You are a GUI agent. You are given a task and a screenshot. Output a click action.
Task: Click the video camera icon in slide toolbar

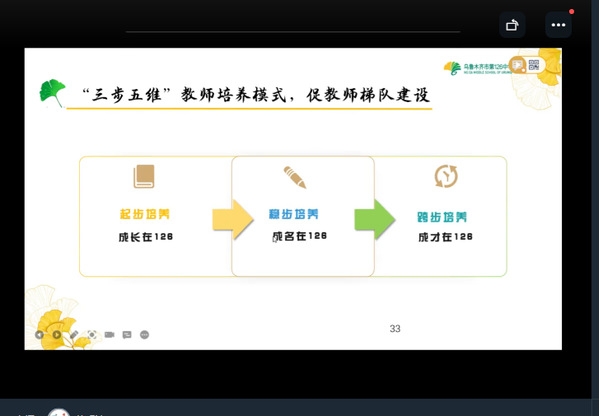[109, 335]
